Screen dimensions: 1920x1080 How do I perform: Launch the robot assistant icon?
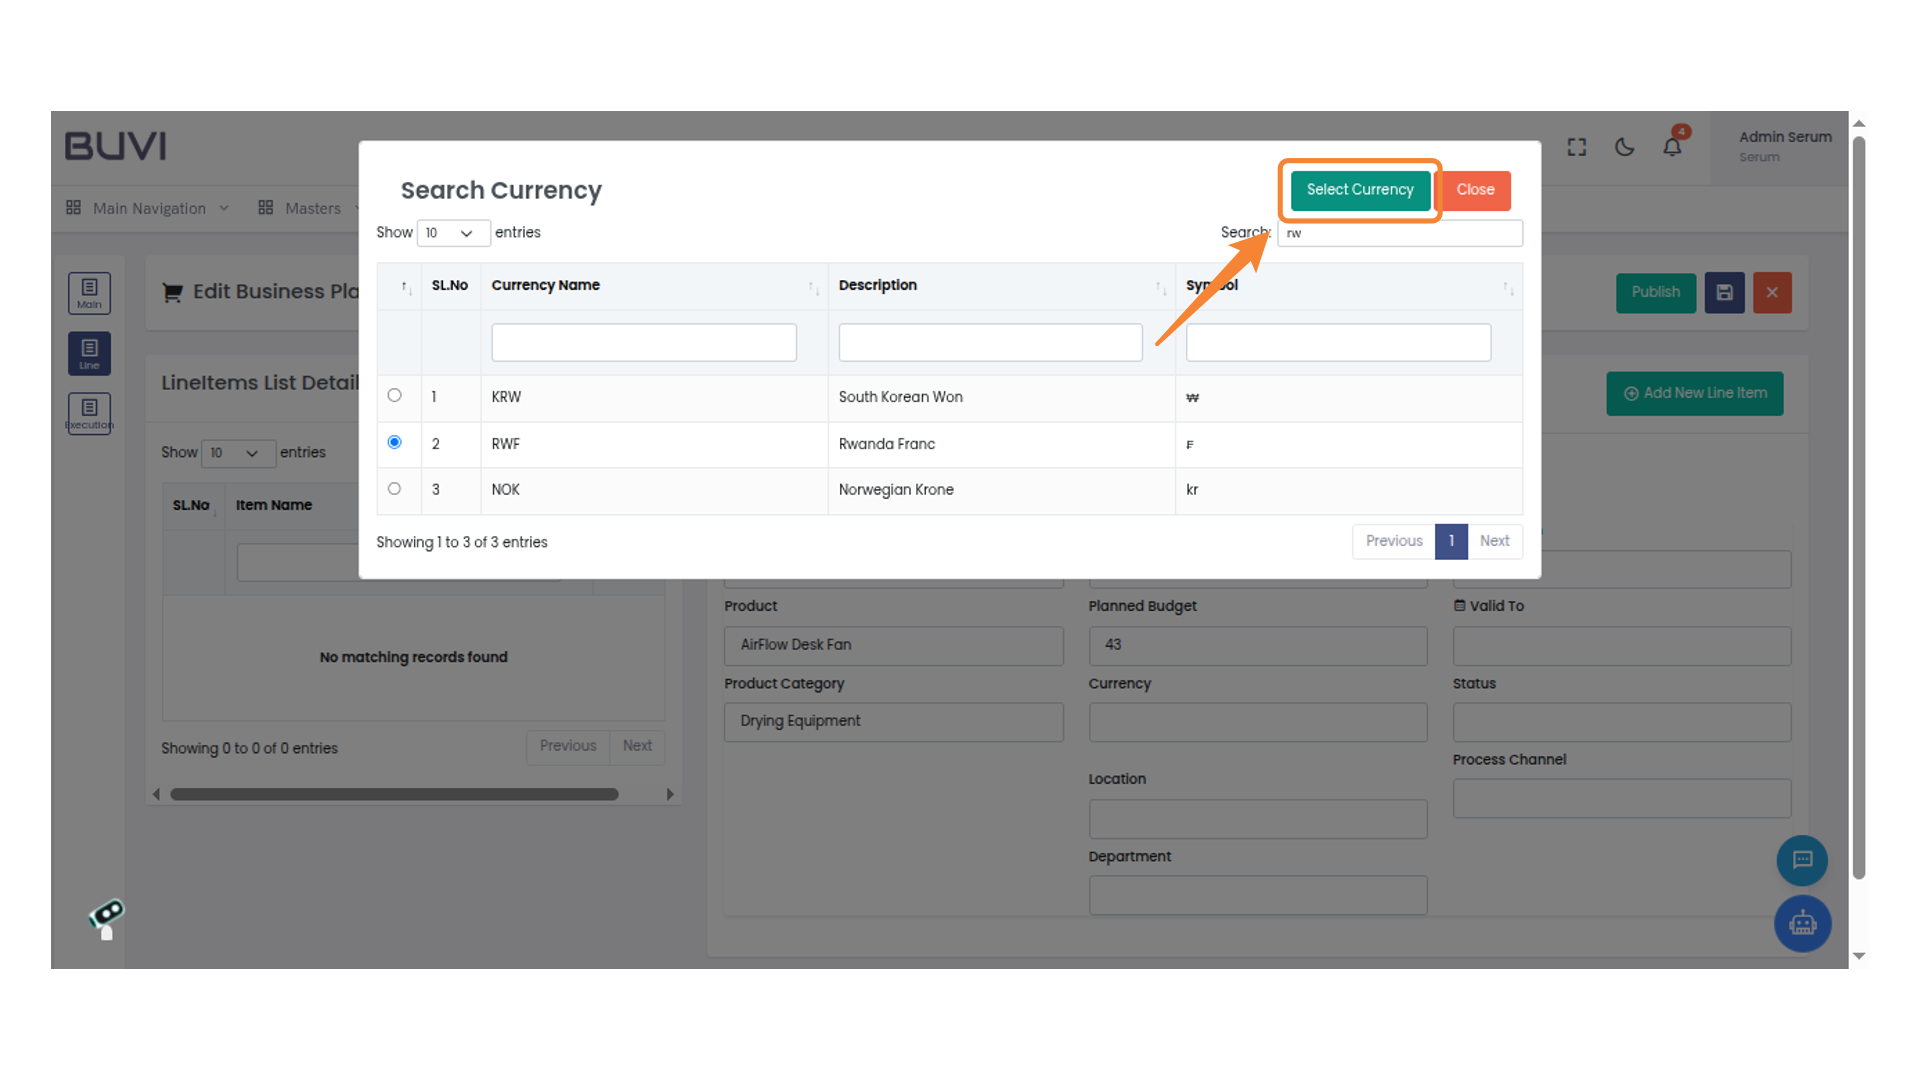pos(1802,924)
